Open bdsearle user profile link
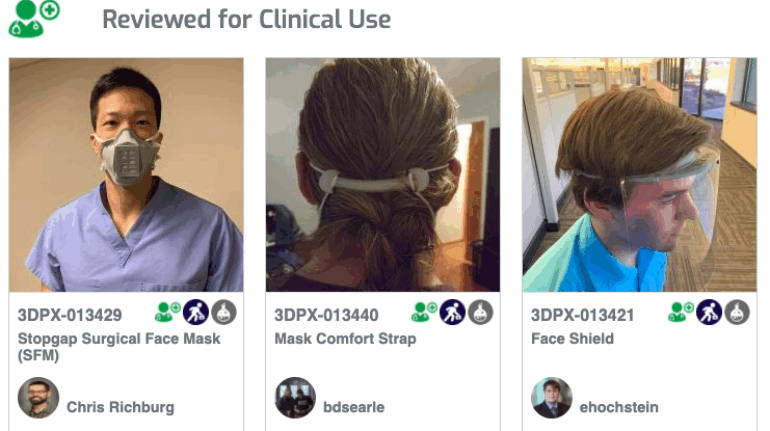 pos(354,407)
